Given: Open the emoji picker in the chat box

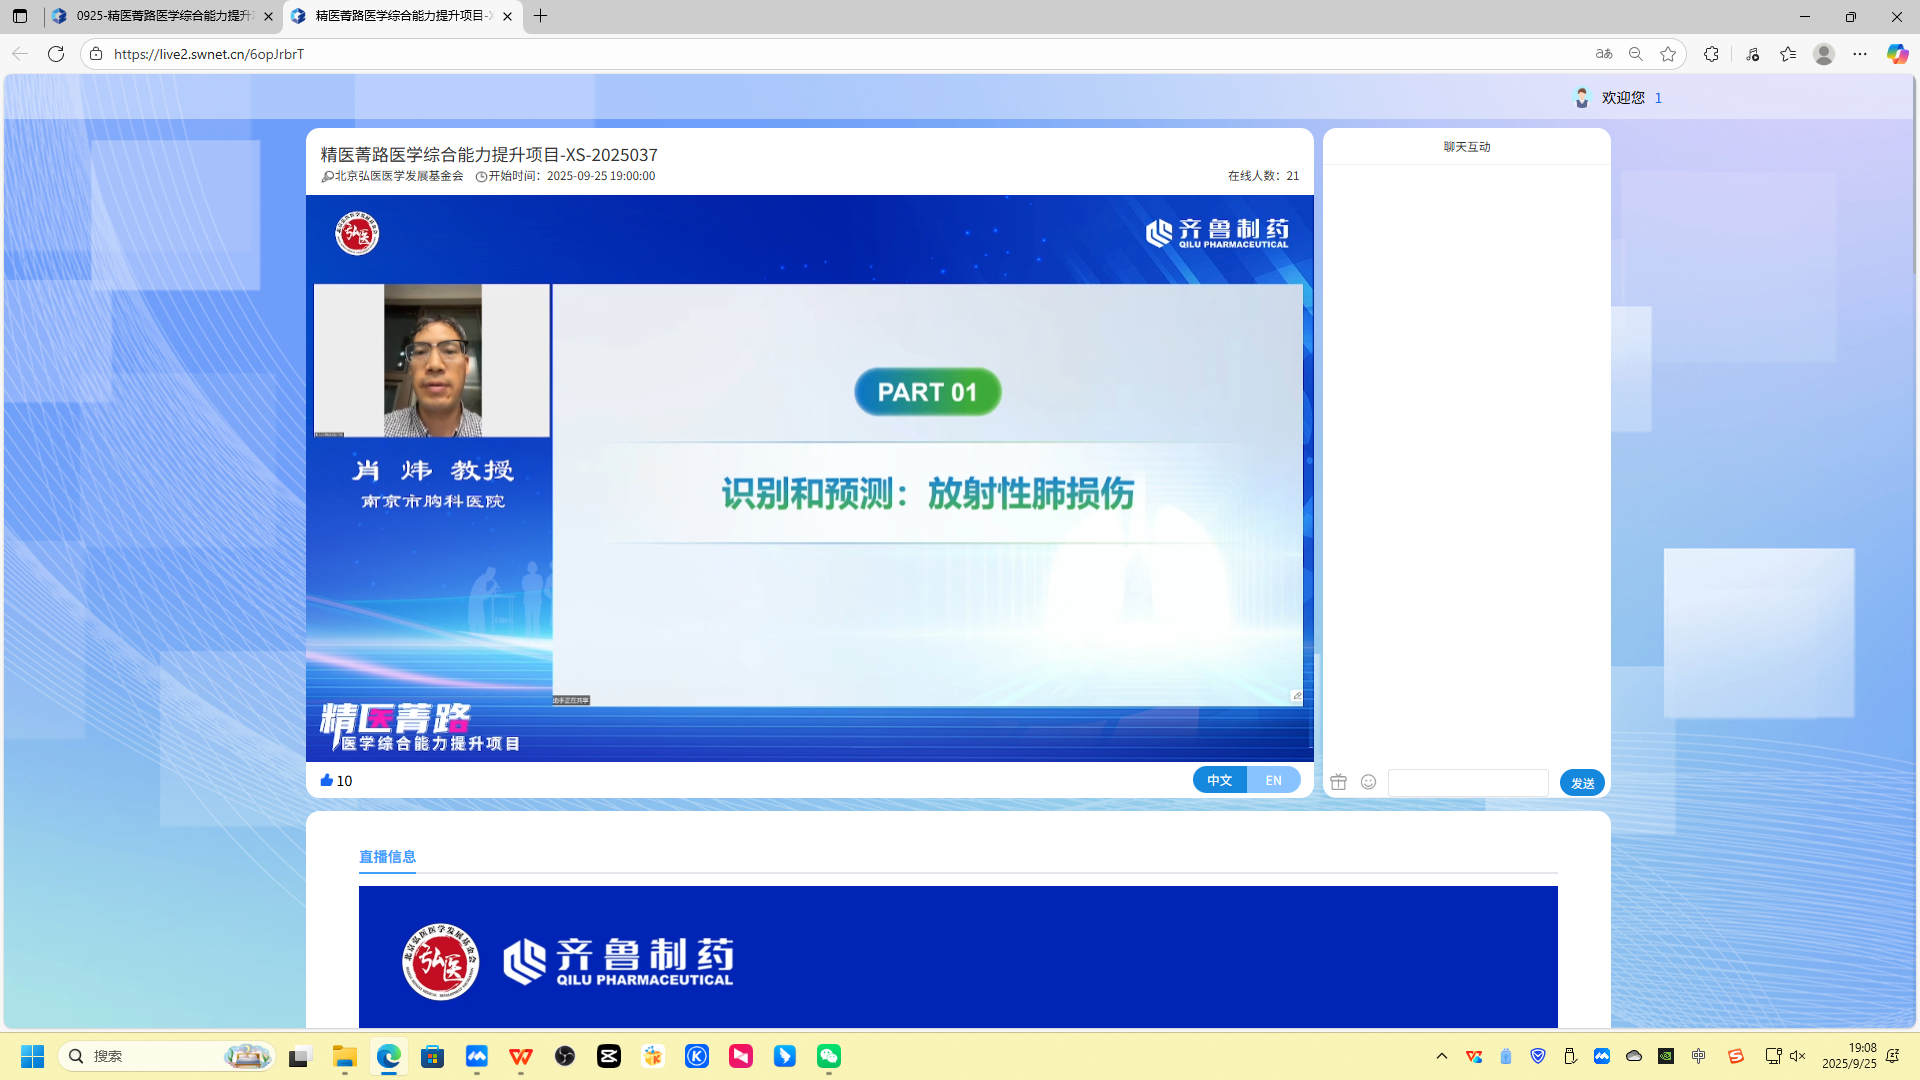Looking at the screenshot, I should 1367,782.
